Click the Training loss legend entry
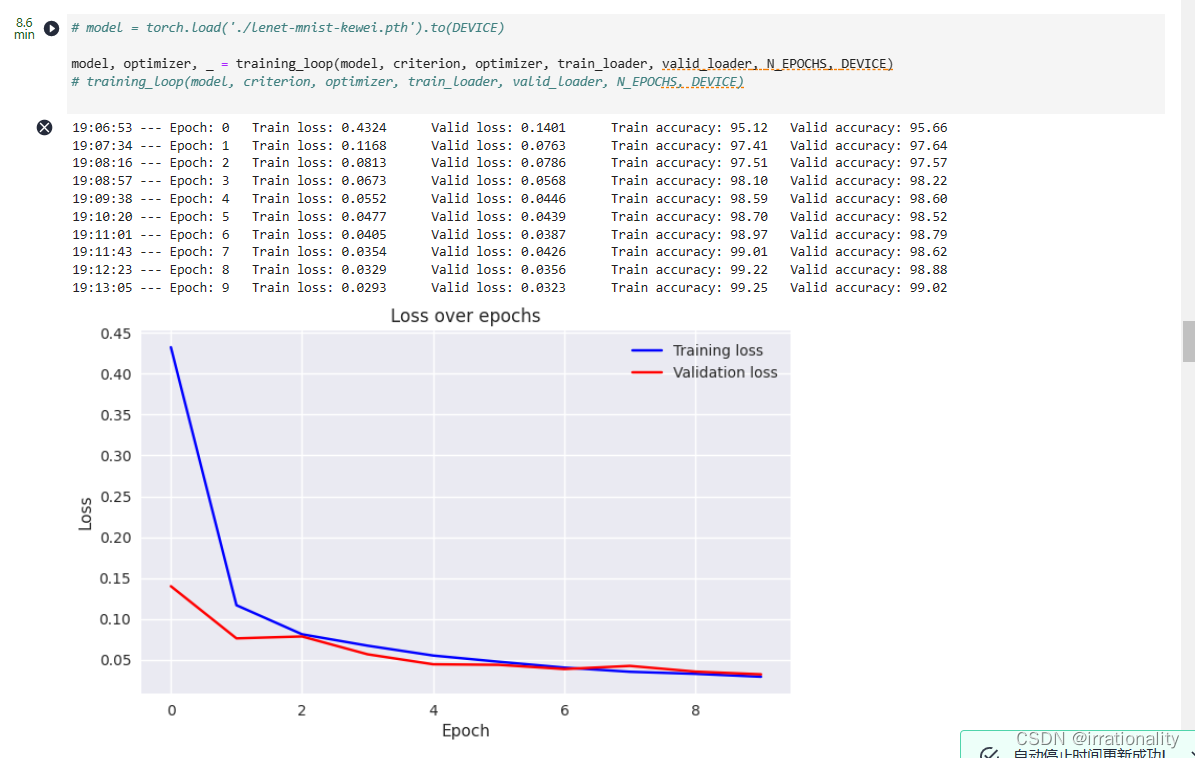This screenshot has height=758, width=1195. tap(697, 350)
